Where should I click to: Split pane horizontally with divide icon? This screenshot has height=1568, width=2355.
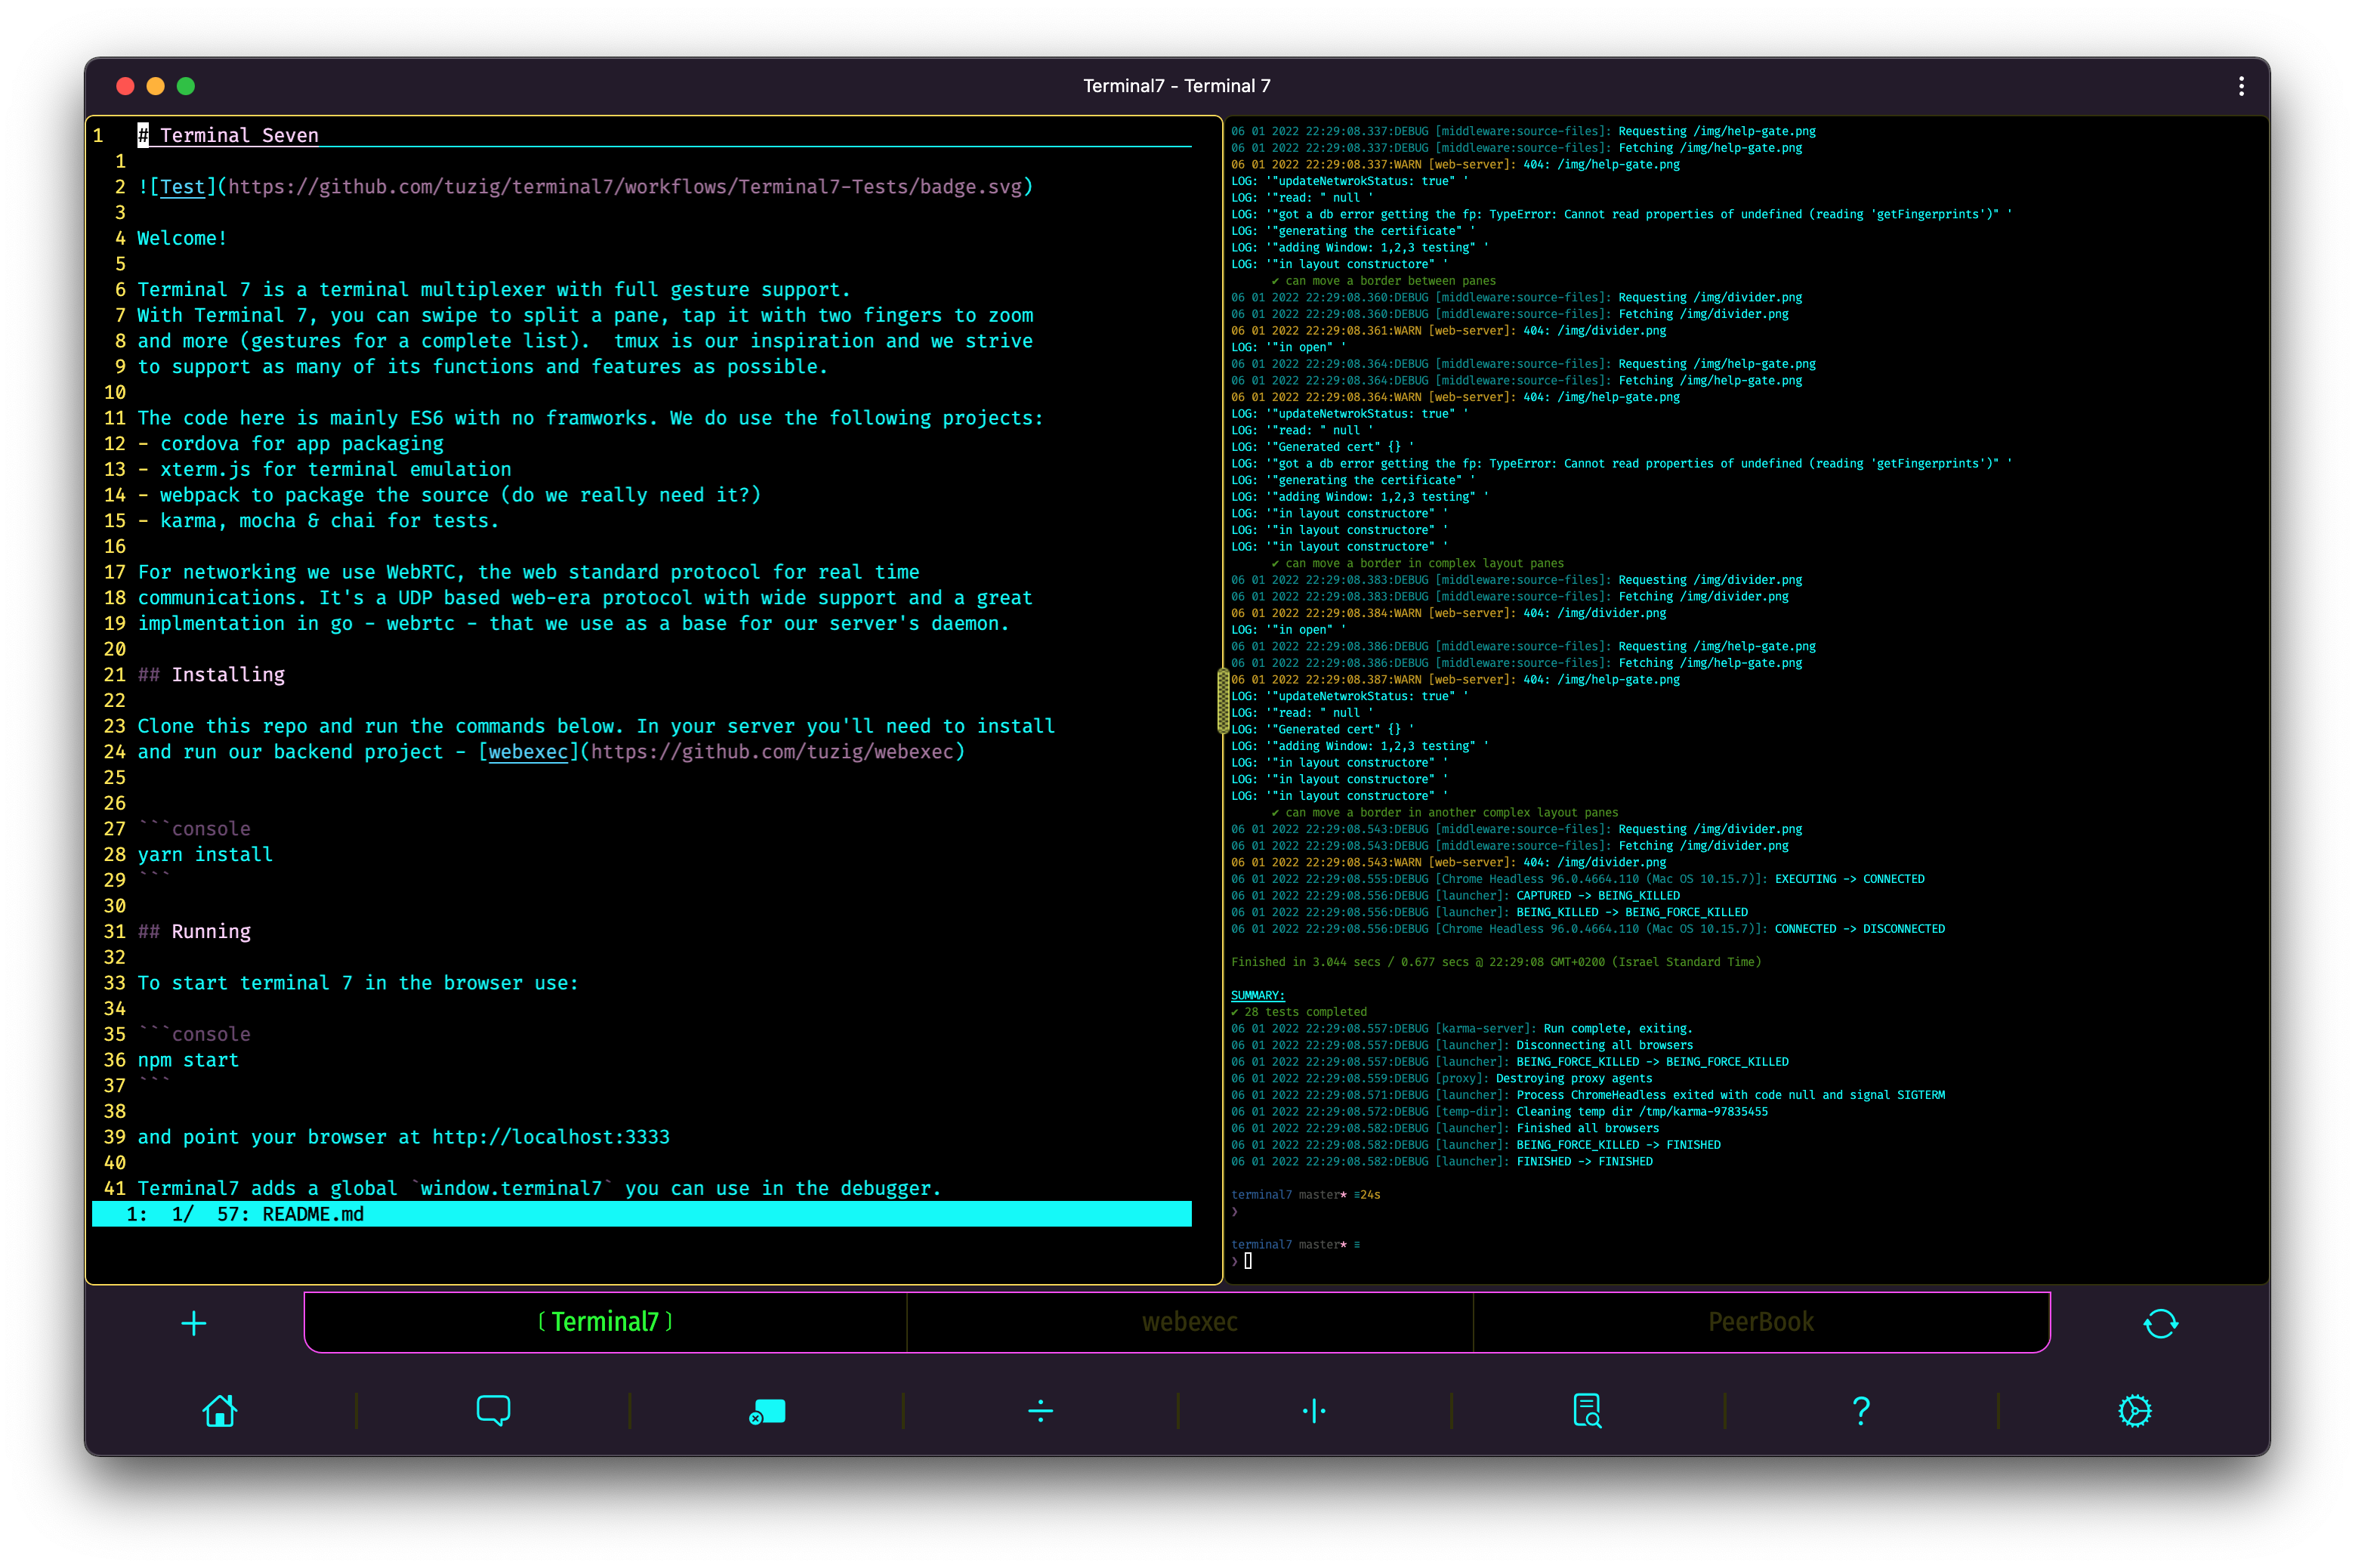[x=1040, y=1410]
